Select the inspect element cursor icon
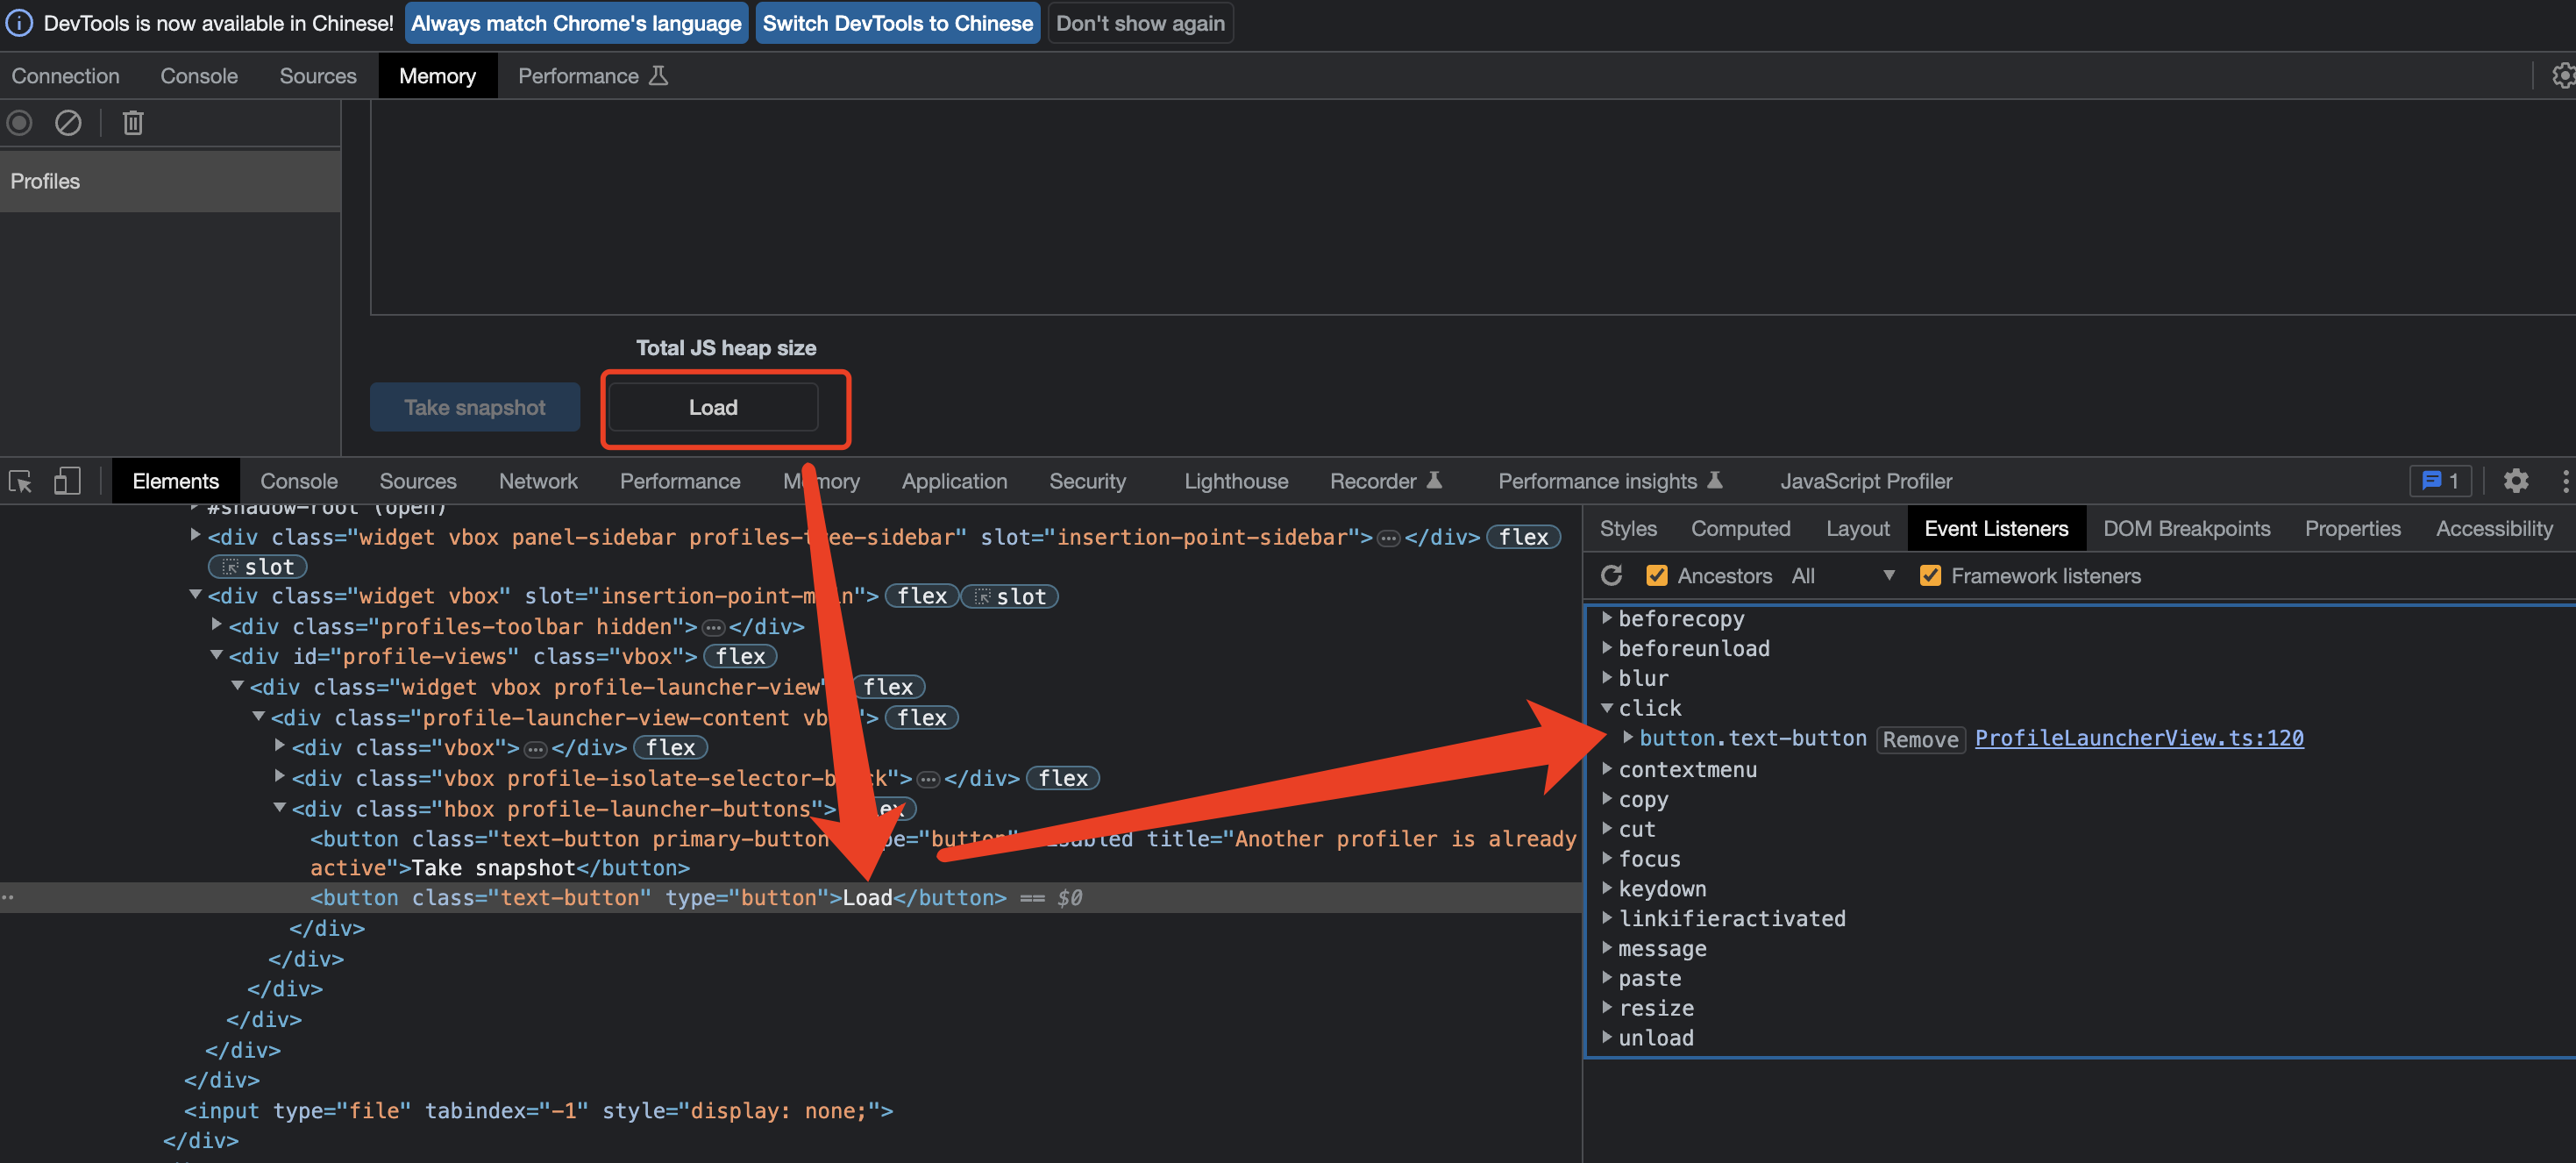Image resolution: width=2576 pixels, height=1163 pixels. coord(20,481)
